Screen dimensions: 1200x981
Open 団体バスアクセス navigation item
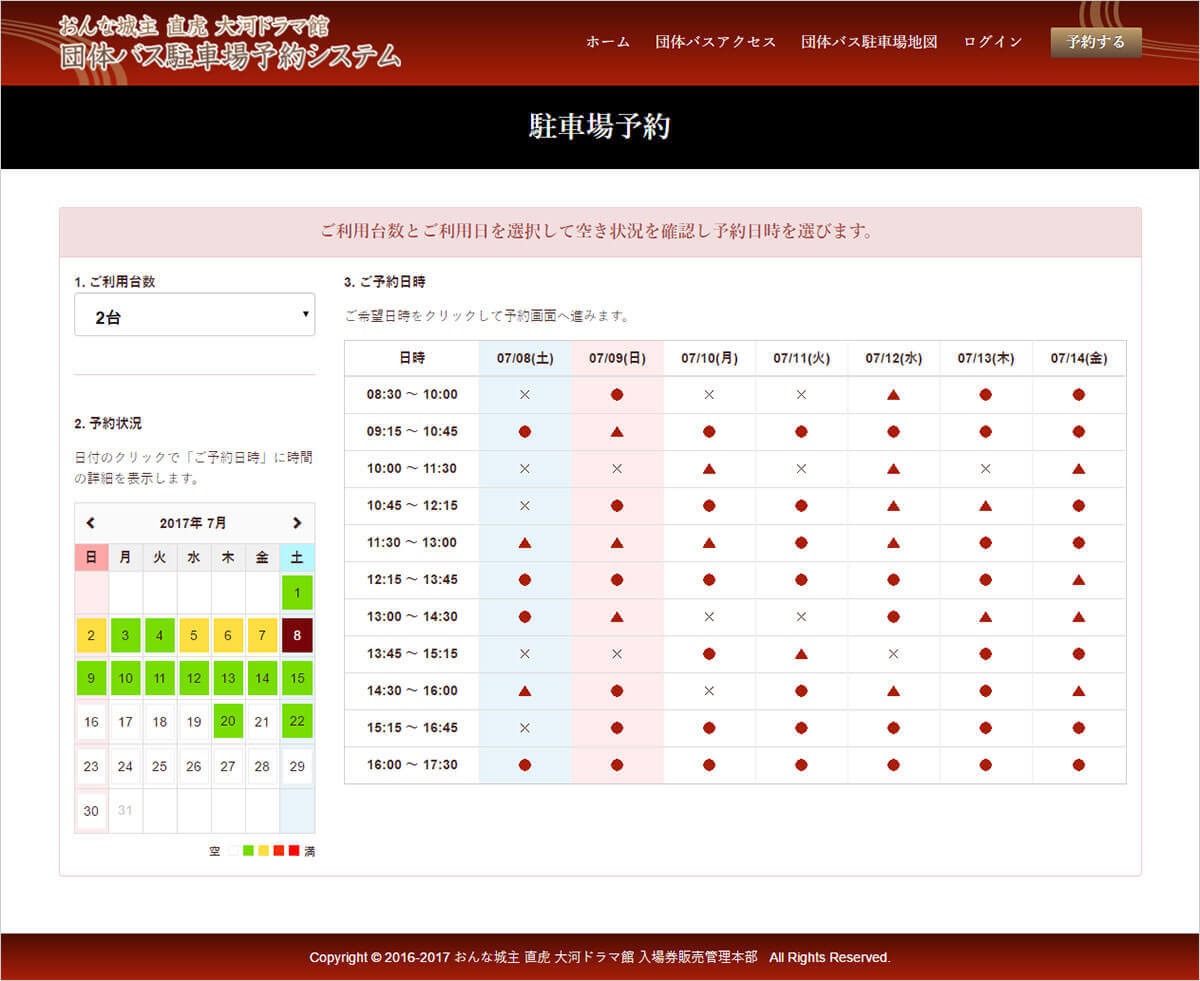click(x=716, y=42)
